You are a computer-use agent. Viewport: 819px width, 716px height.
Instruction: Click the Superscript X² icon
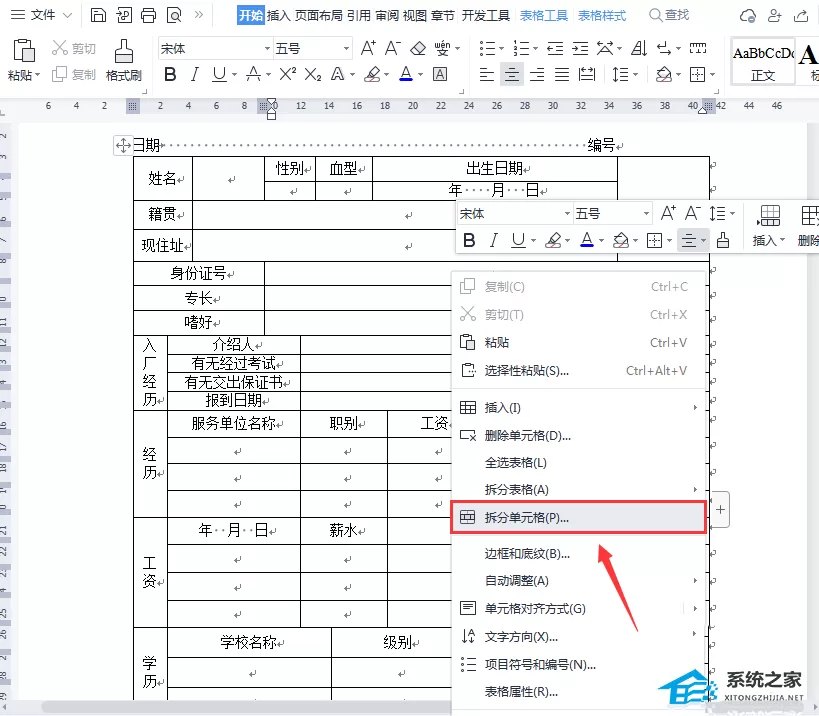[x=287, y=75]
